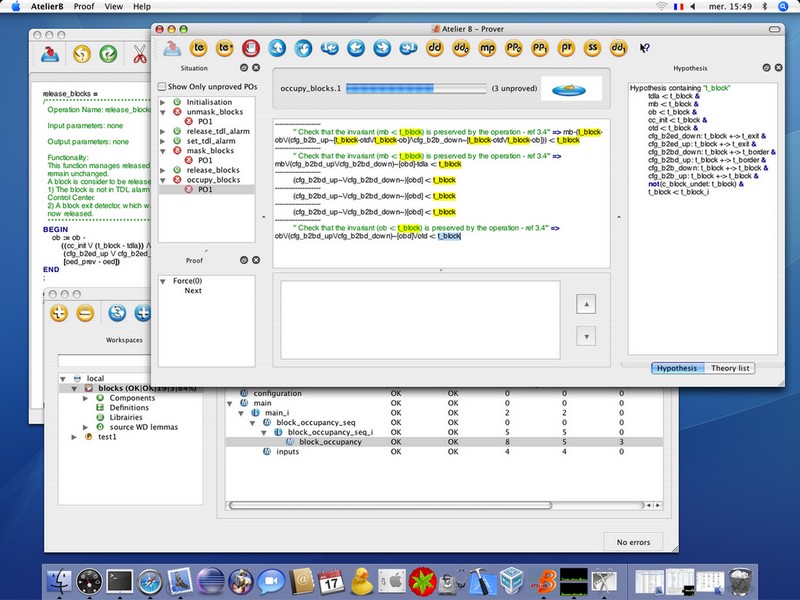Select PO1 under occupy_blocks
800x600 pixels.
206,189
